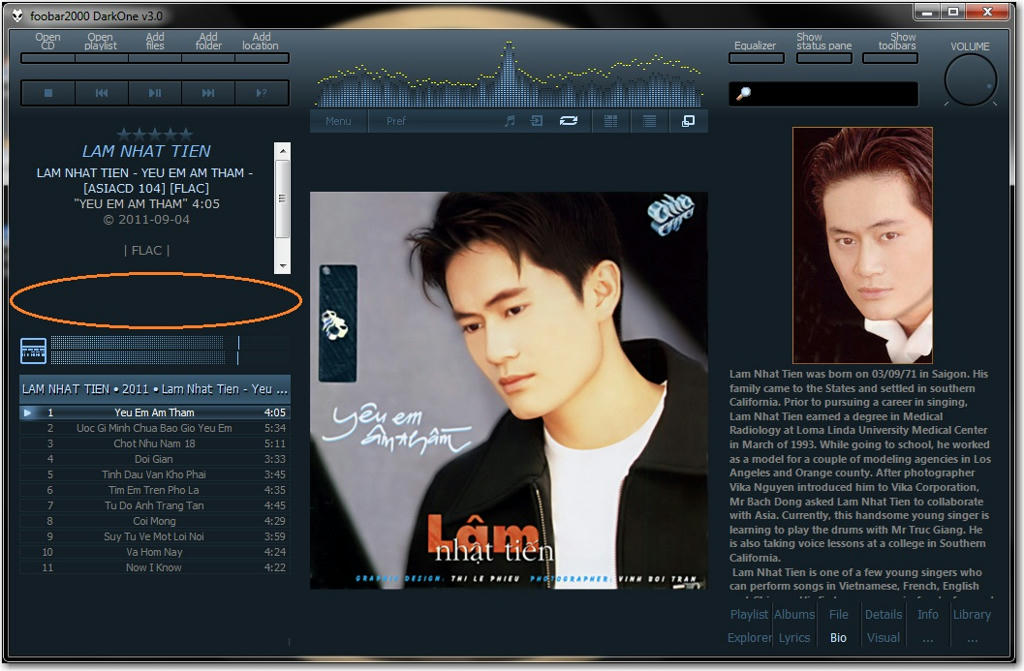
Task: Select track Chot Nhu Nam 18
Action: pos(155,444)
